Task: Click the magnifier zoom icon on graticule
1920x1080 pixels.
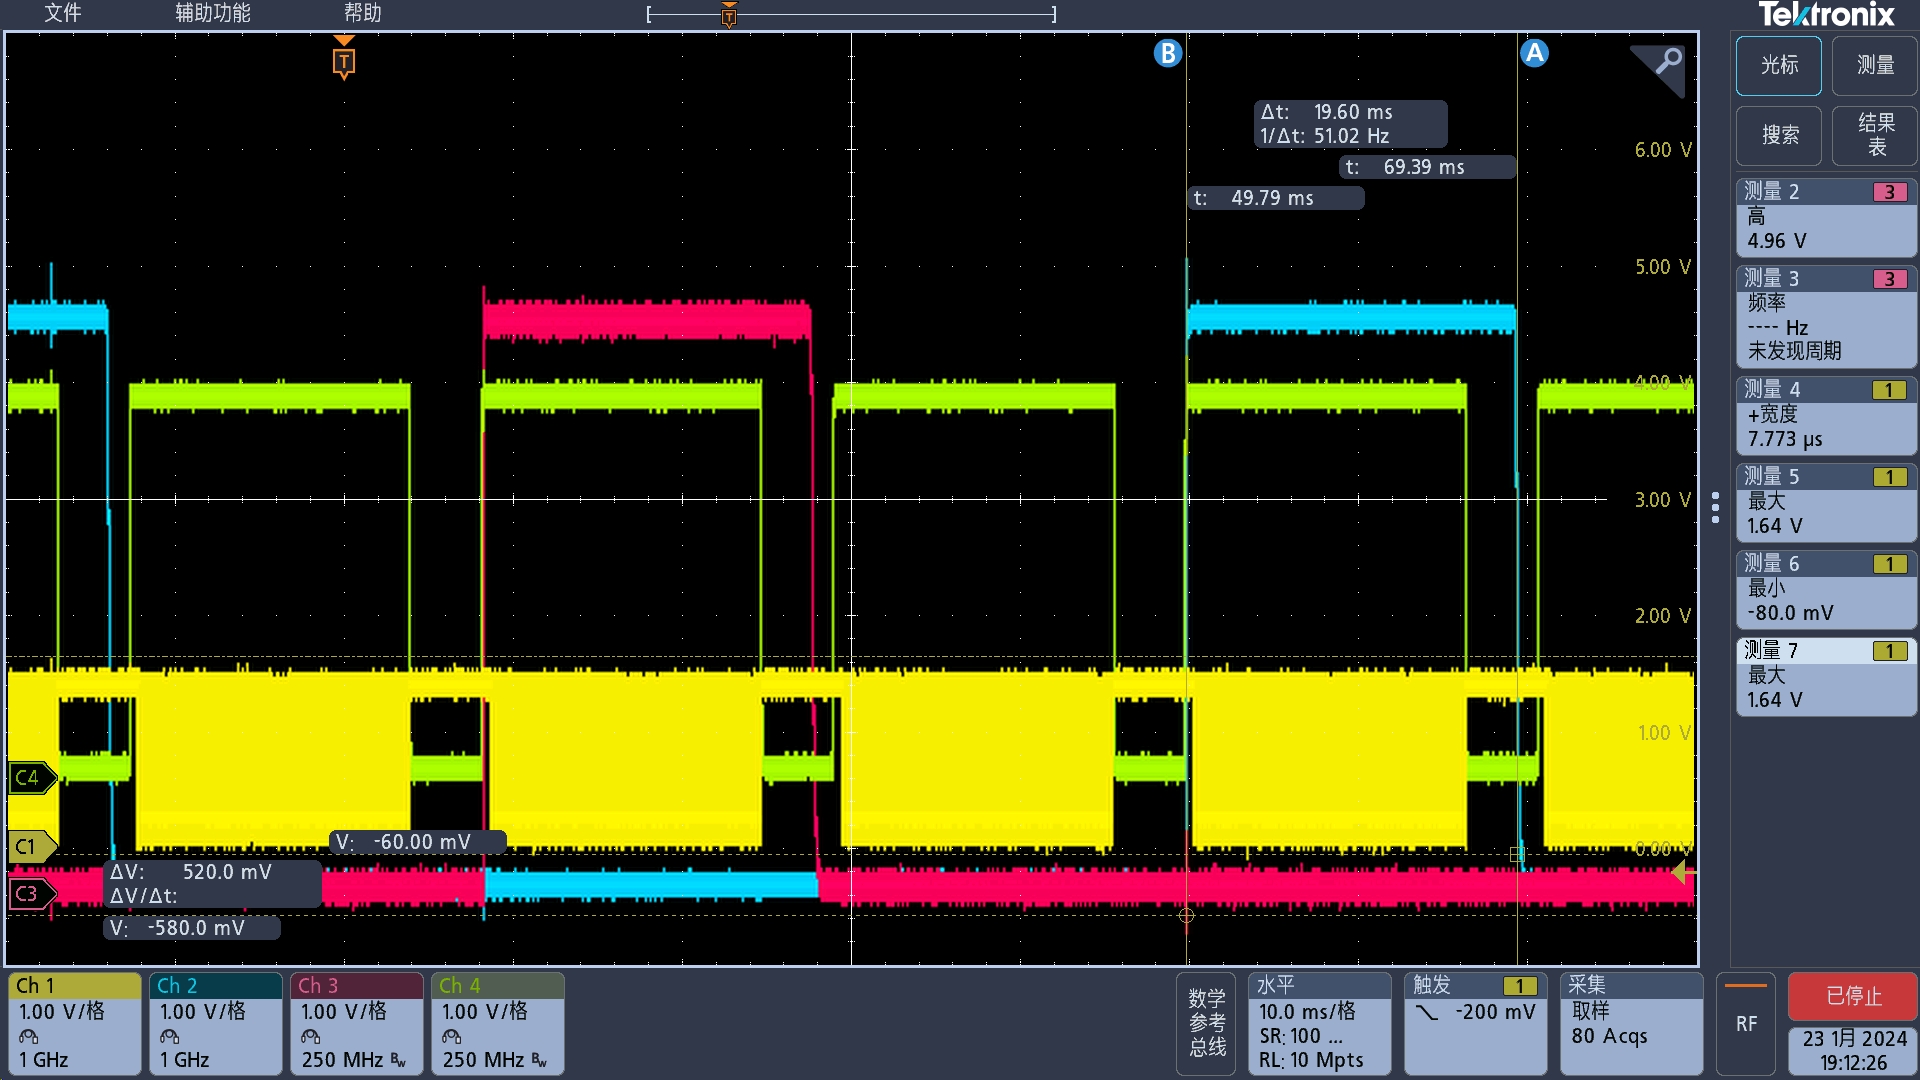Action: click(x=1665, y=64)
